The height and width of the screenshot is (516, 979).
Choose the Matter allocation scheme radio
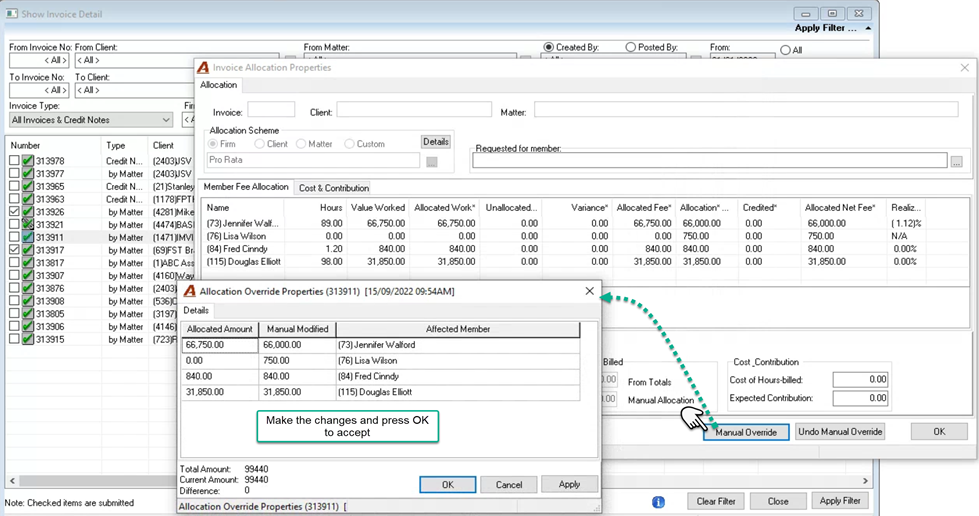pyautogui.click(x=301, y=144)
